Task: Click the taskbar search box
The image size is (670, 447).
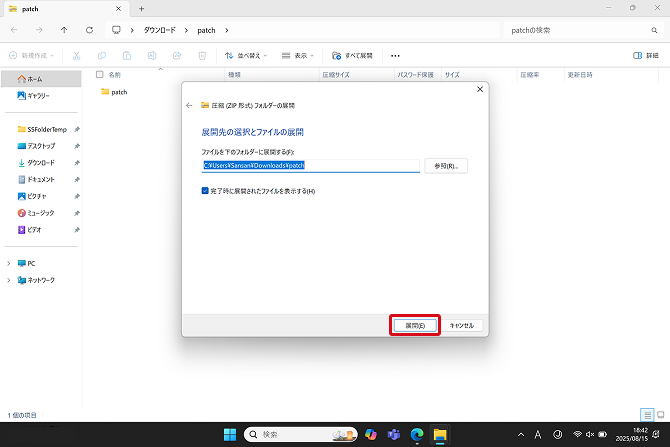Action: click(300, 435)
